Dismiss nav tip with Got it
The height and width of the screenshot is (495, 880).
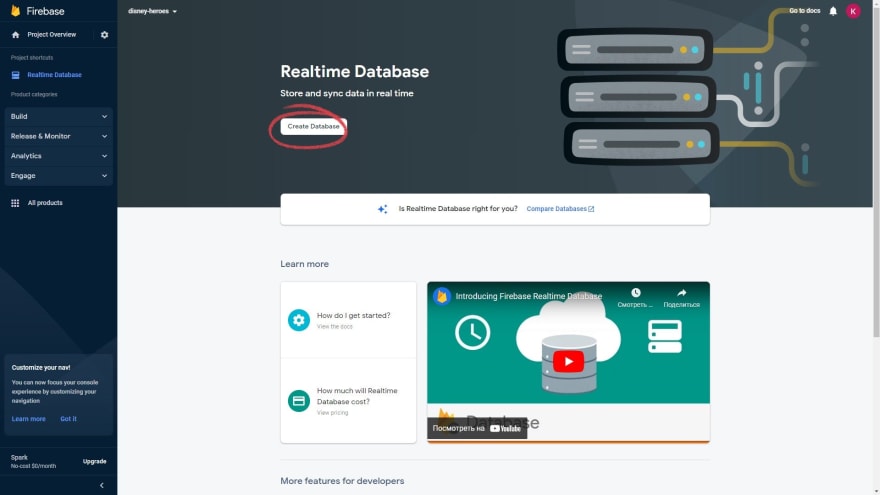click(x=68, y=419)
